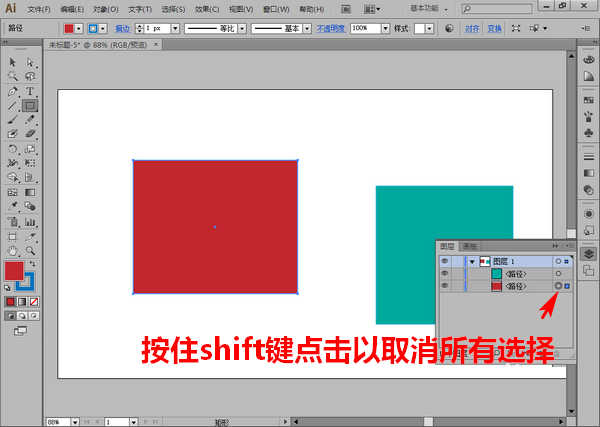This screenshot has width=600, height=427.
Task: Select the Type tool
Action: point(30,90)
